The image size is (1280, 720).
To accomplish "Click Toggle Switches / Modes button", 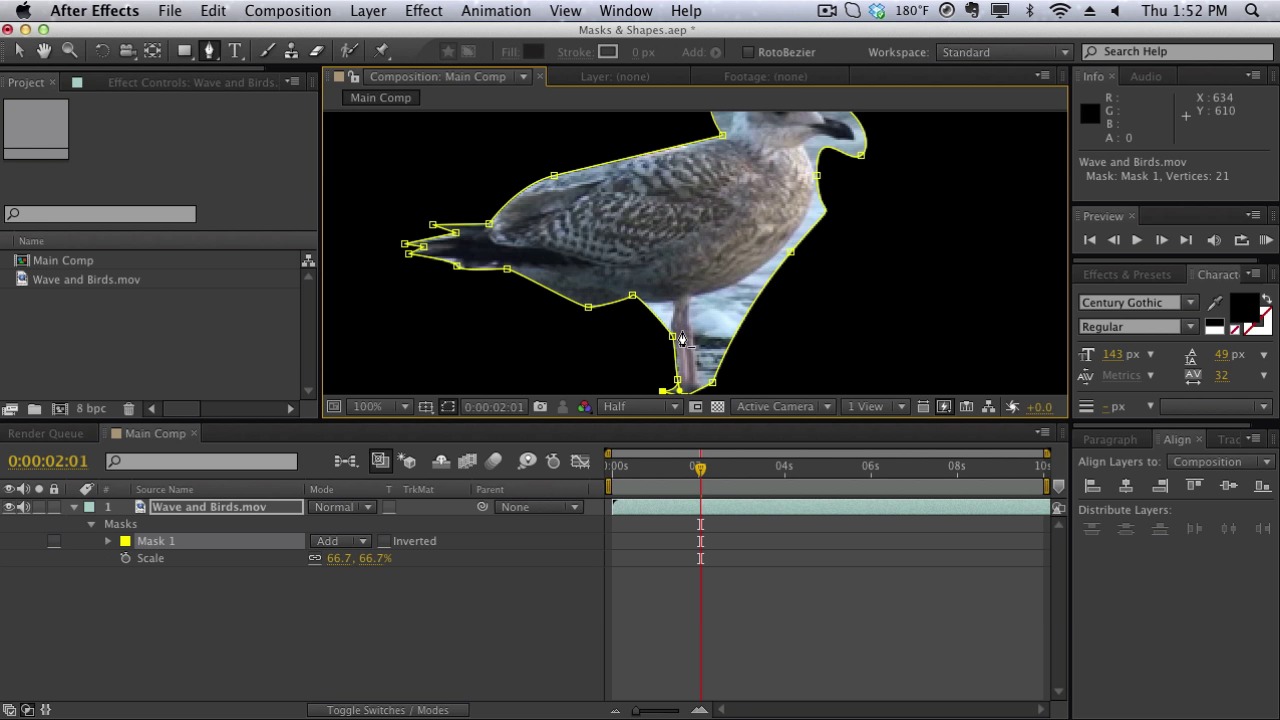I will point(387,710).
